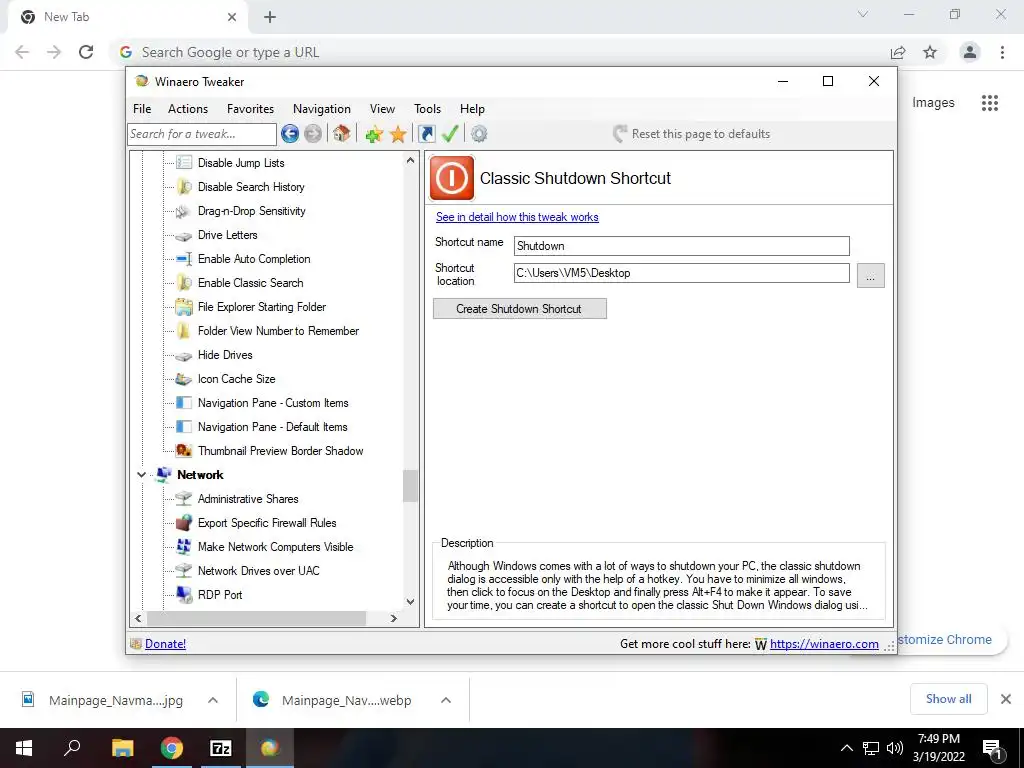Click the tree vertical scrollbar thumb

[x=410, y=487]
